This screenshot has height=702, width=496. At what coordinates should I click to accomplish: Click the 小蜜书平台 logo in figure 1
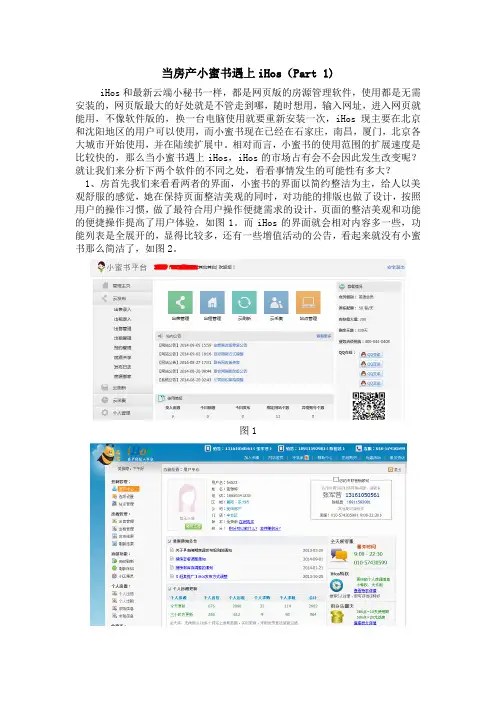coord(122,267)
